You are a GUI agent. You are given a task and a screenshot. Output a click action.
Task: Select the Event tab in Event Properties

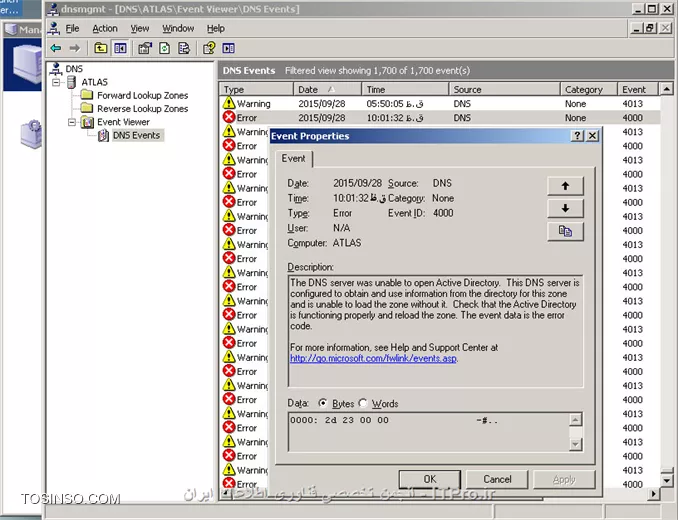coord(294,159)
